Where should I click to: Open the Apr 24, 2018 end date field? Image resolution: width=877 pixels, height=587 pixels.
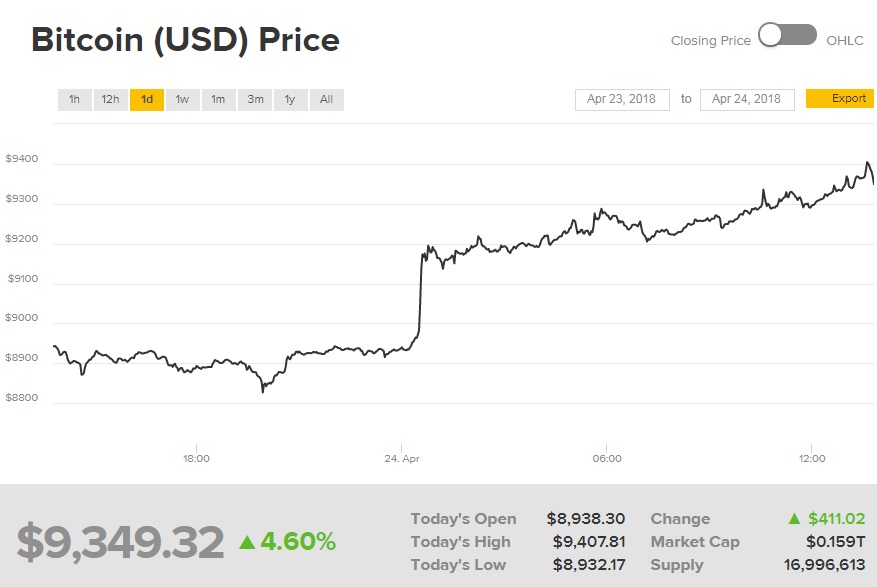click(x=747, y=99)
